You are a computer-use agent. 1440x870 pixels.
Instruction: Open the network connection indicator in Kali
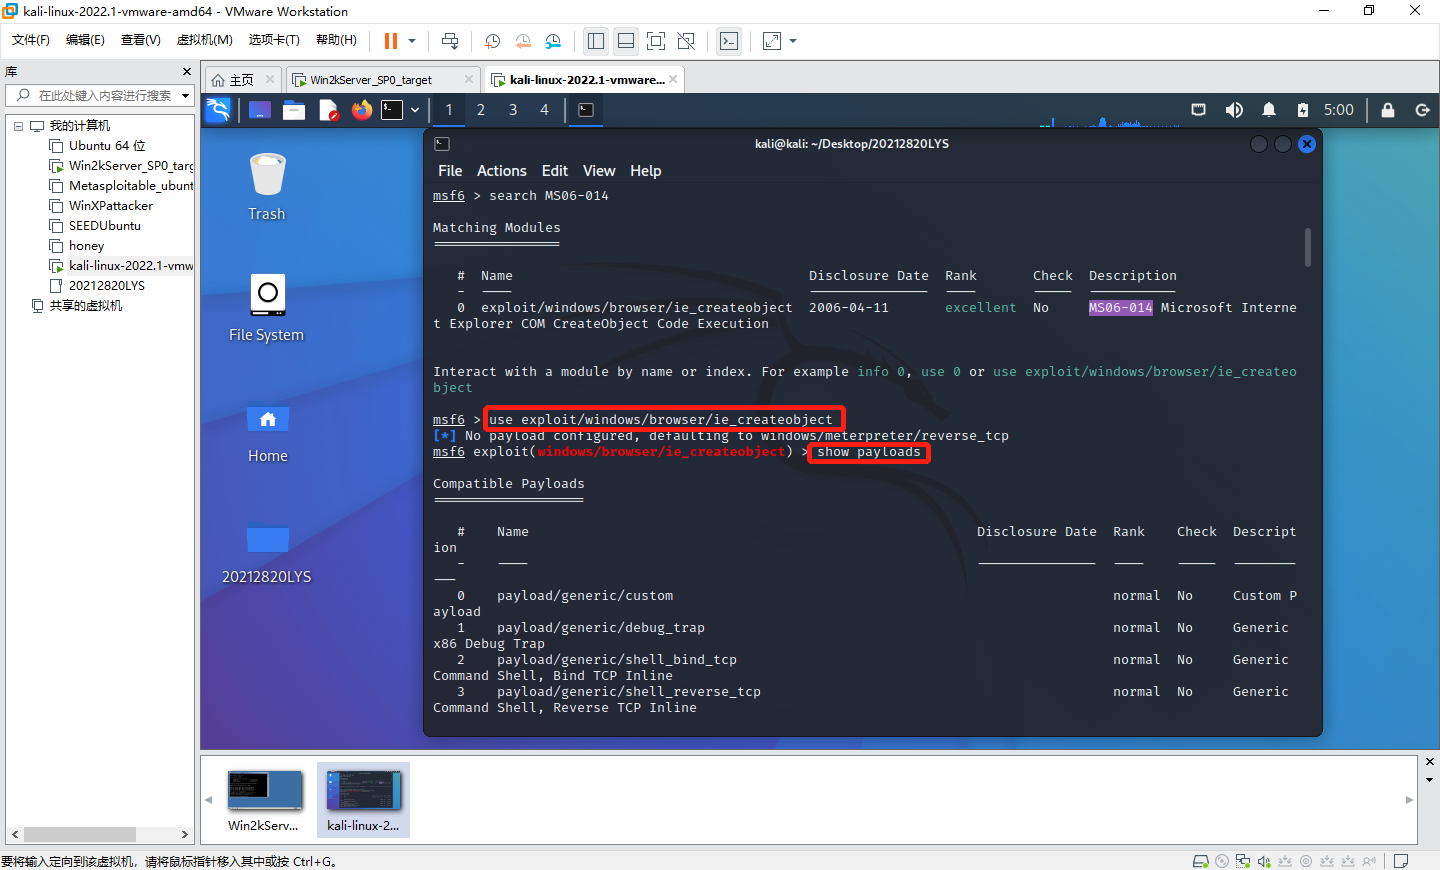coord(1199,110)
